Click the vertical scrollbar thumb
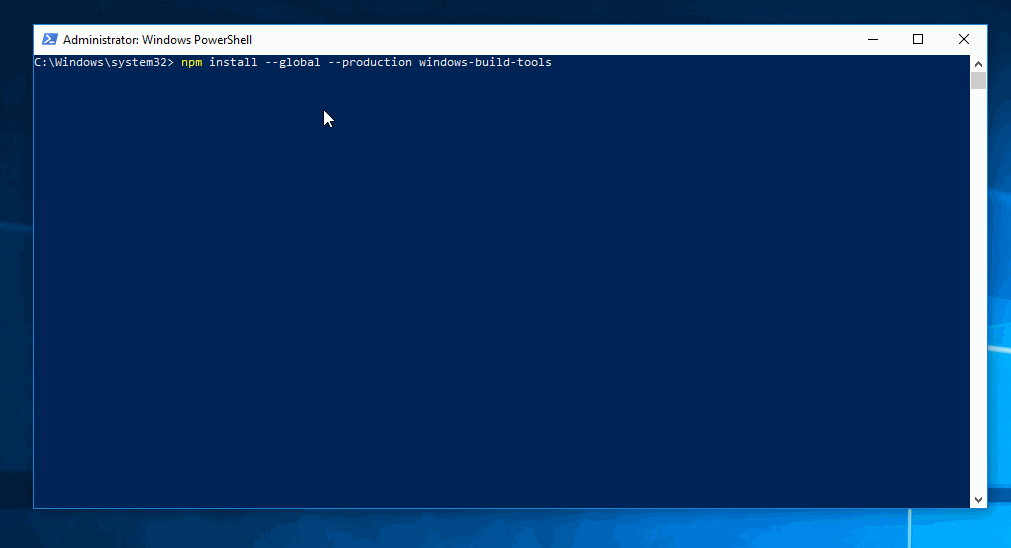Viewport: 1011px width, 548px height. (x=978, y=81)
